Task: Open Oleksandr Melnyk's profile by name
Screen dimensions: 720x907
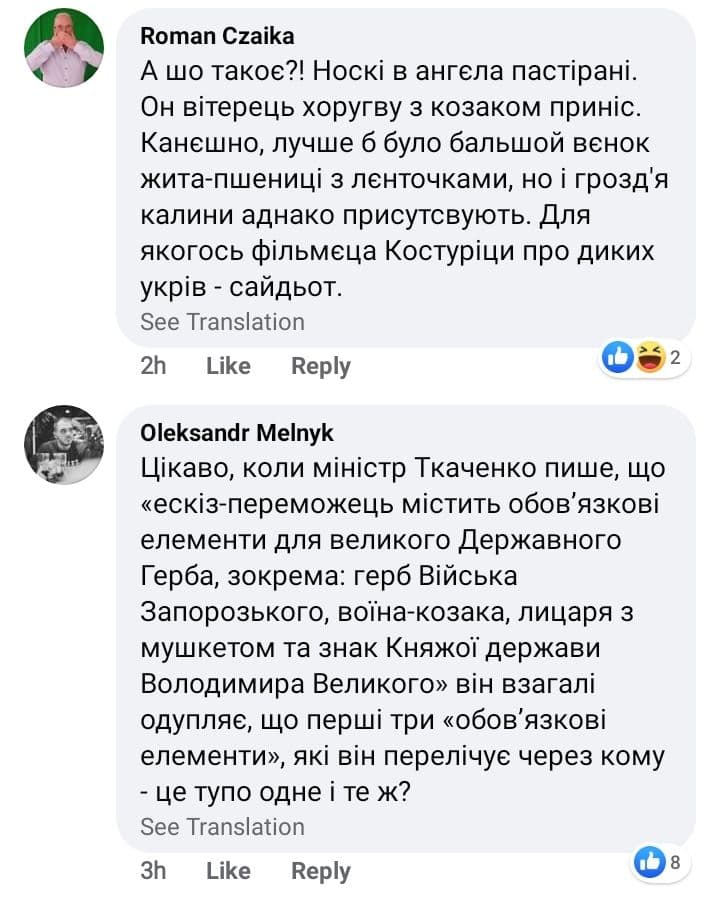Action: tap(237, 433)
